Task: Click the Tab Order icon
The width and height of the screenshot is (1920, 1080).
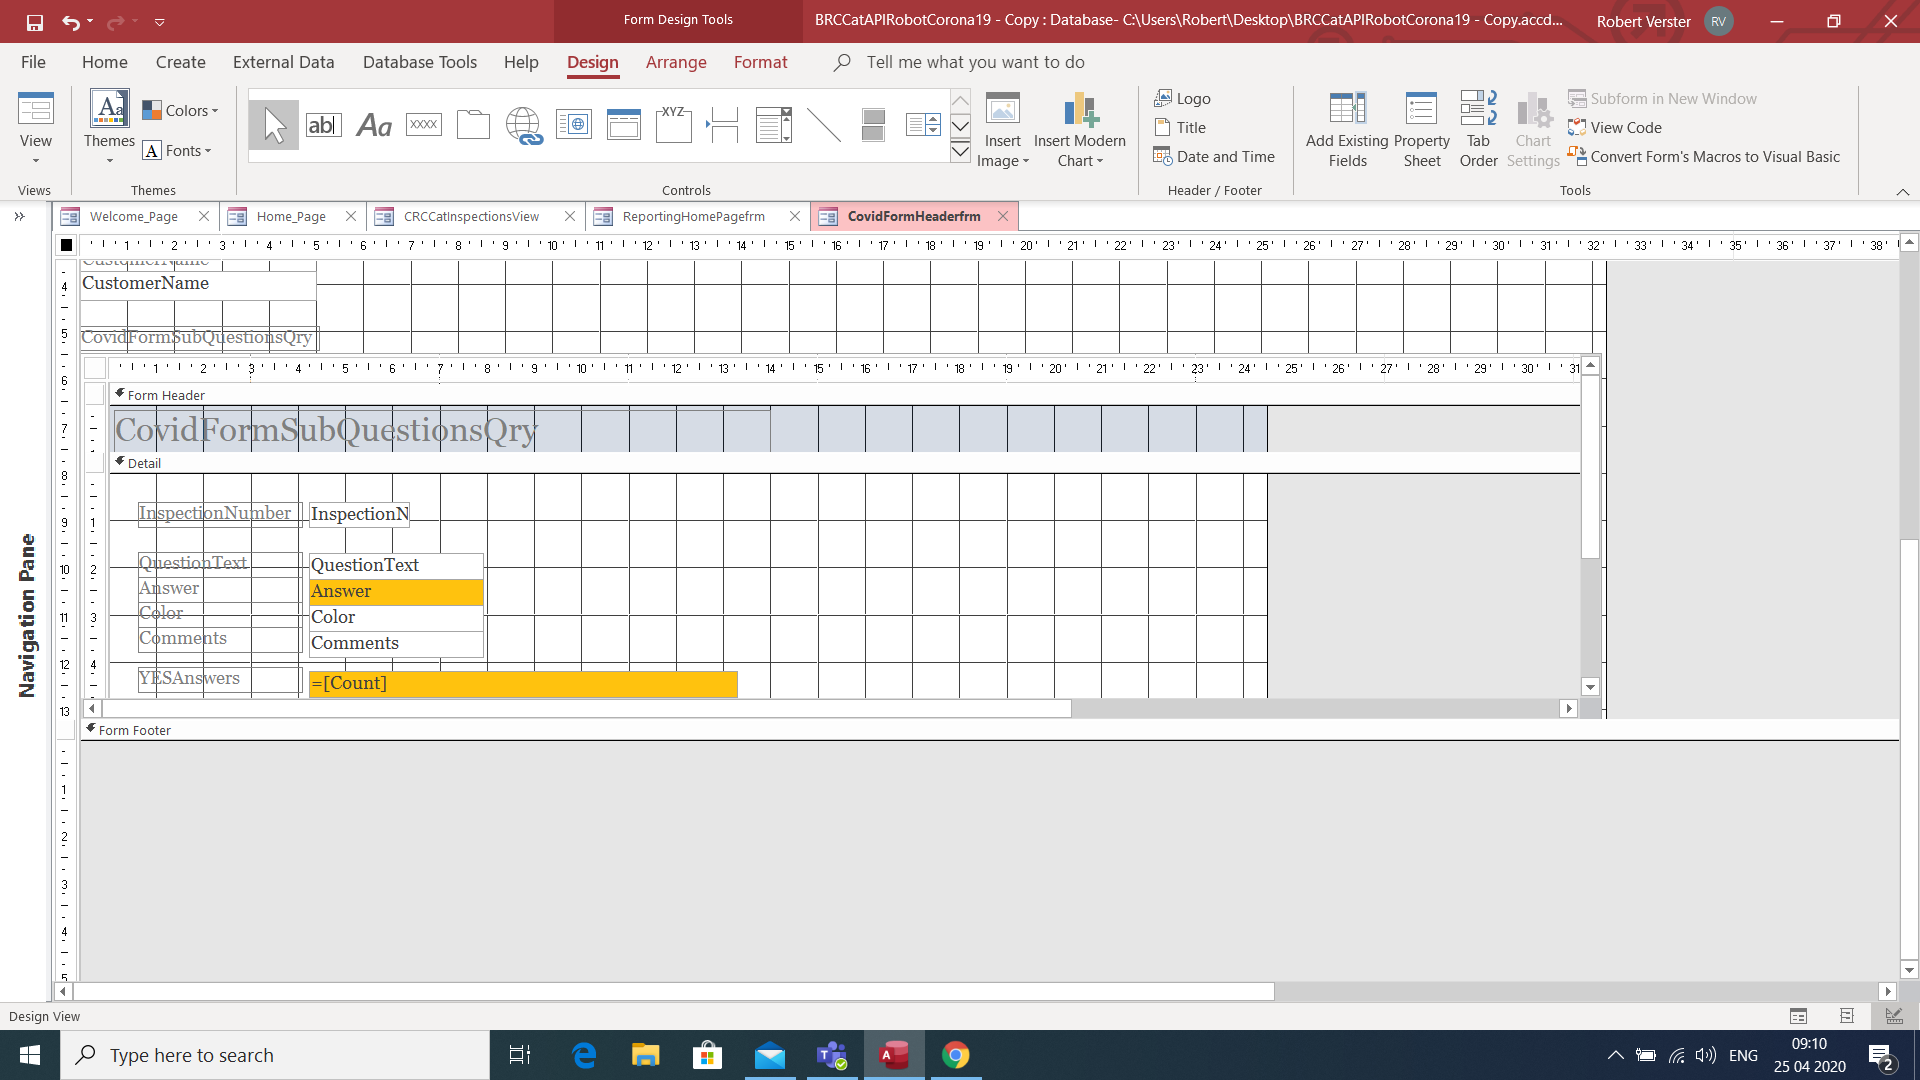Action: pyautogui.click(x=1478, y=130)
